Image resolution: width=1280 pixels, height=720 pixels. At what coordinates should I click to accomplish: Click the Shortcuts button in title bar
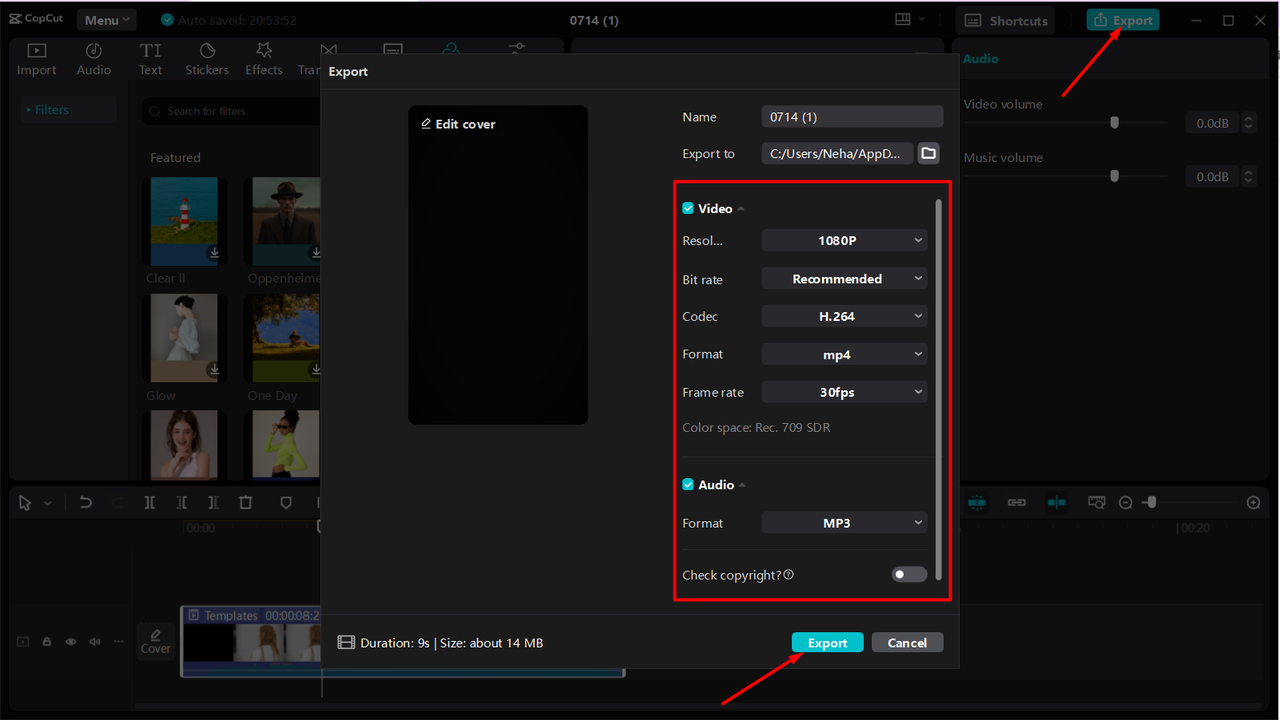coord(1005,20)
